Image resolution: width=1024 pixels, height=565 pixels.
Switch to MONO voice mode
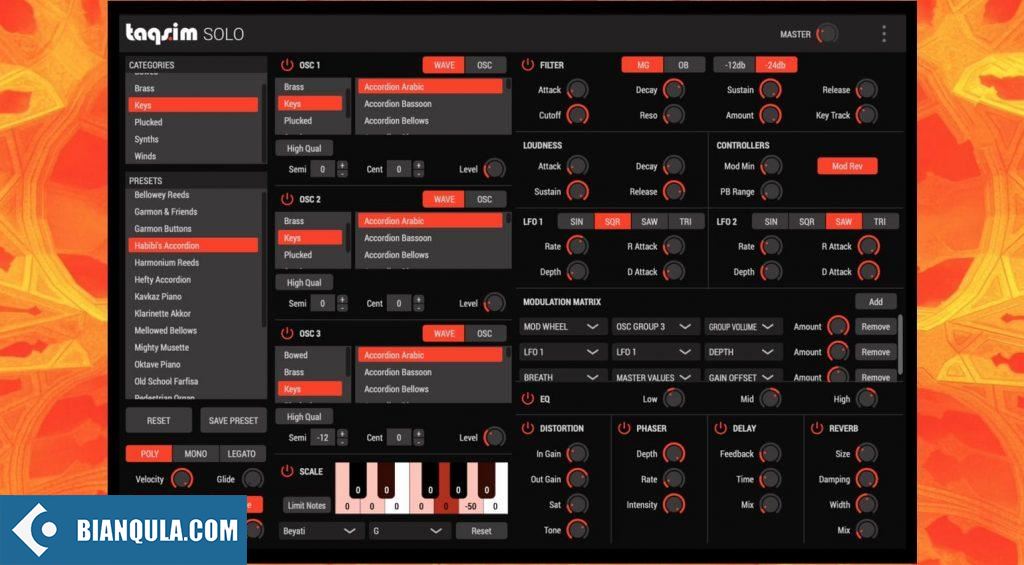pos(195,453)
